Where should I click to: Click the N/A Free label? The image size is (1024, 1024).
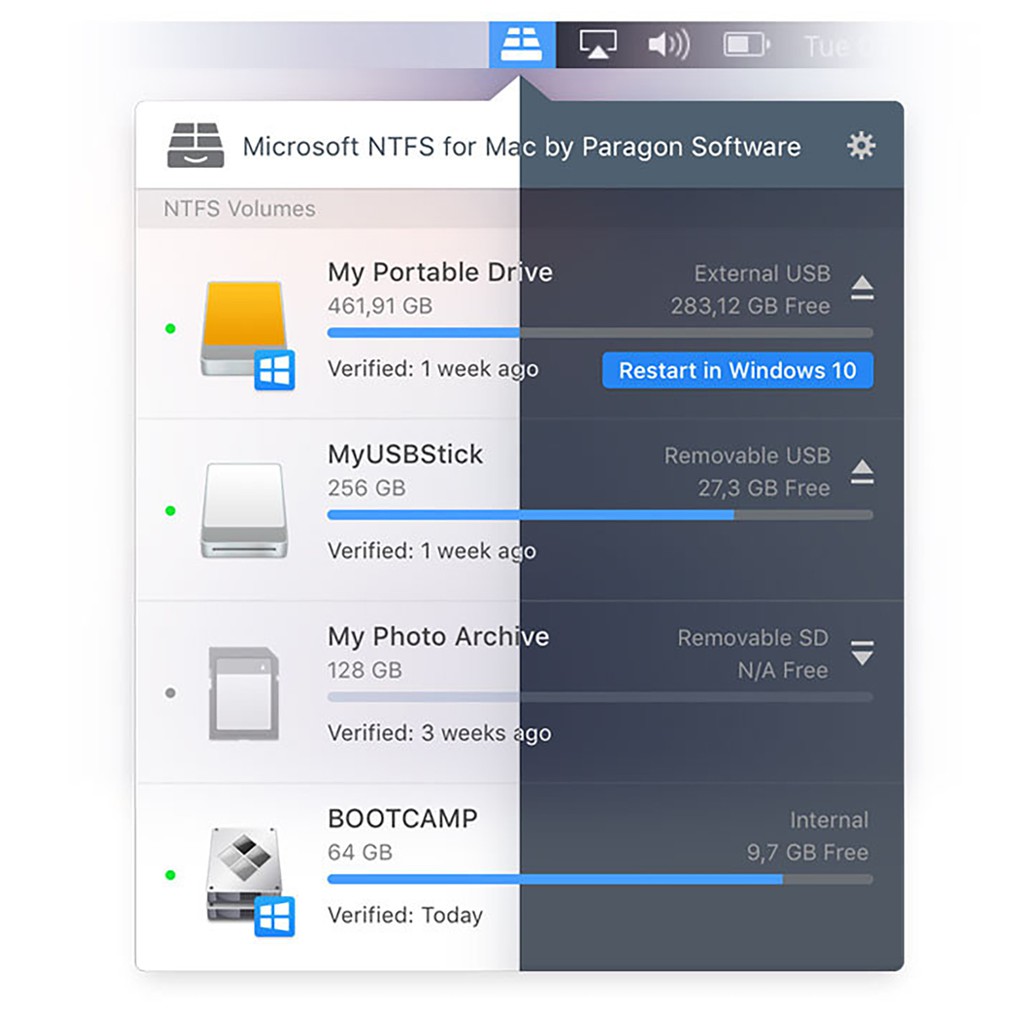coord(783,670)
